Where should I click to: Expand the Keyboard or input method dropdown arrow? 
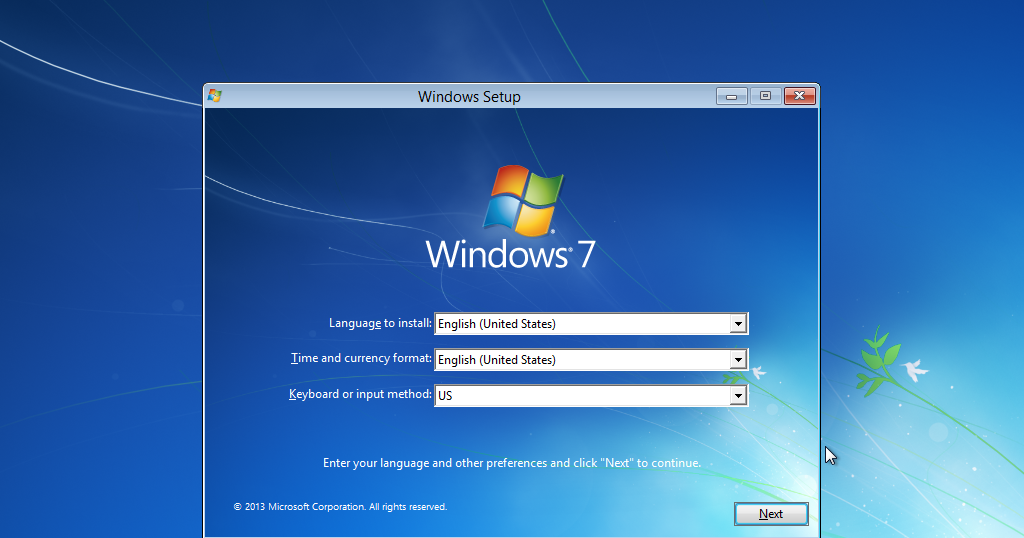[738, 396]
